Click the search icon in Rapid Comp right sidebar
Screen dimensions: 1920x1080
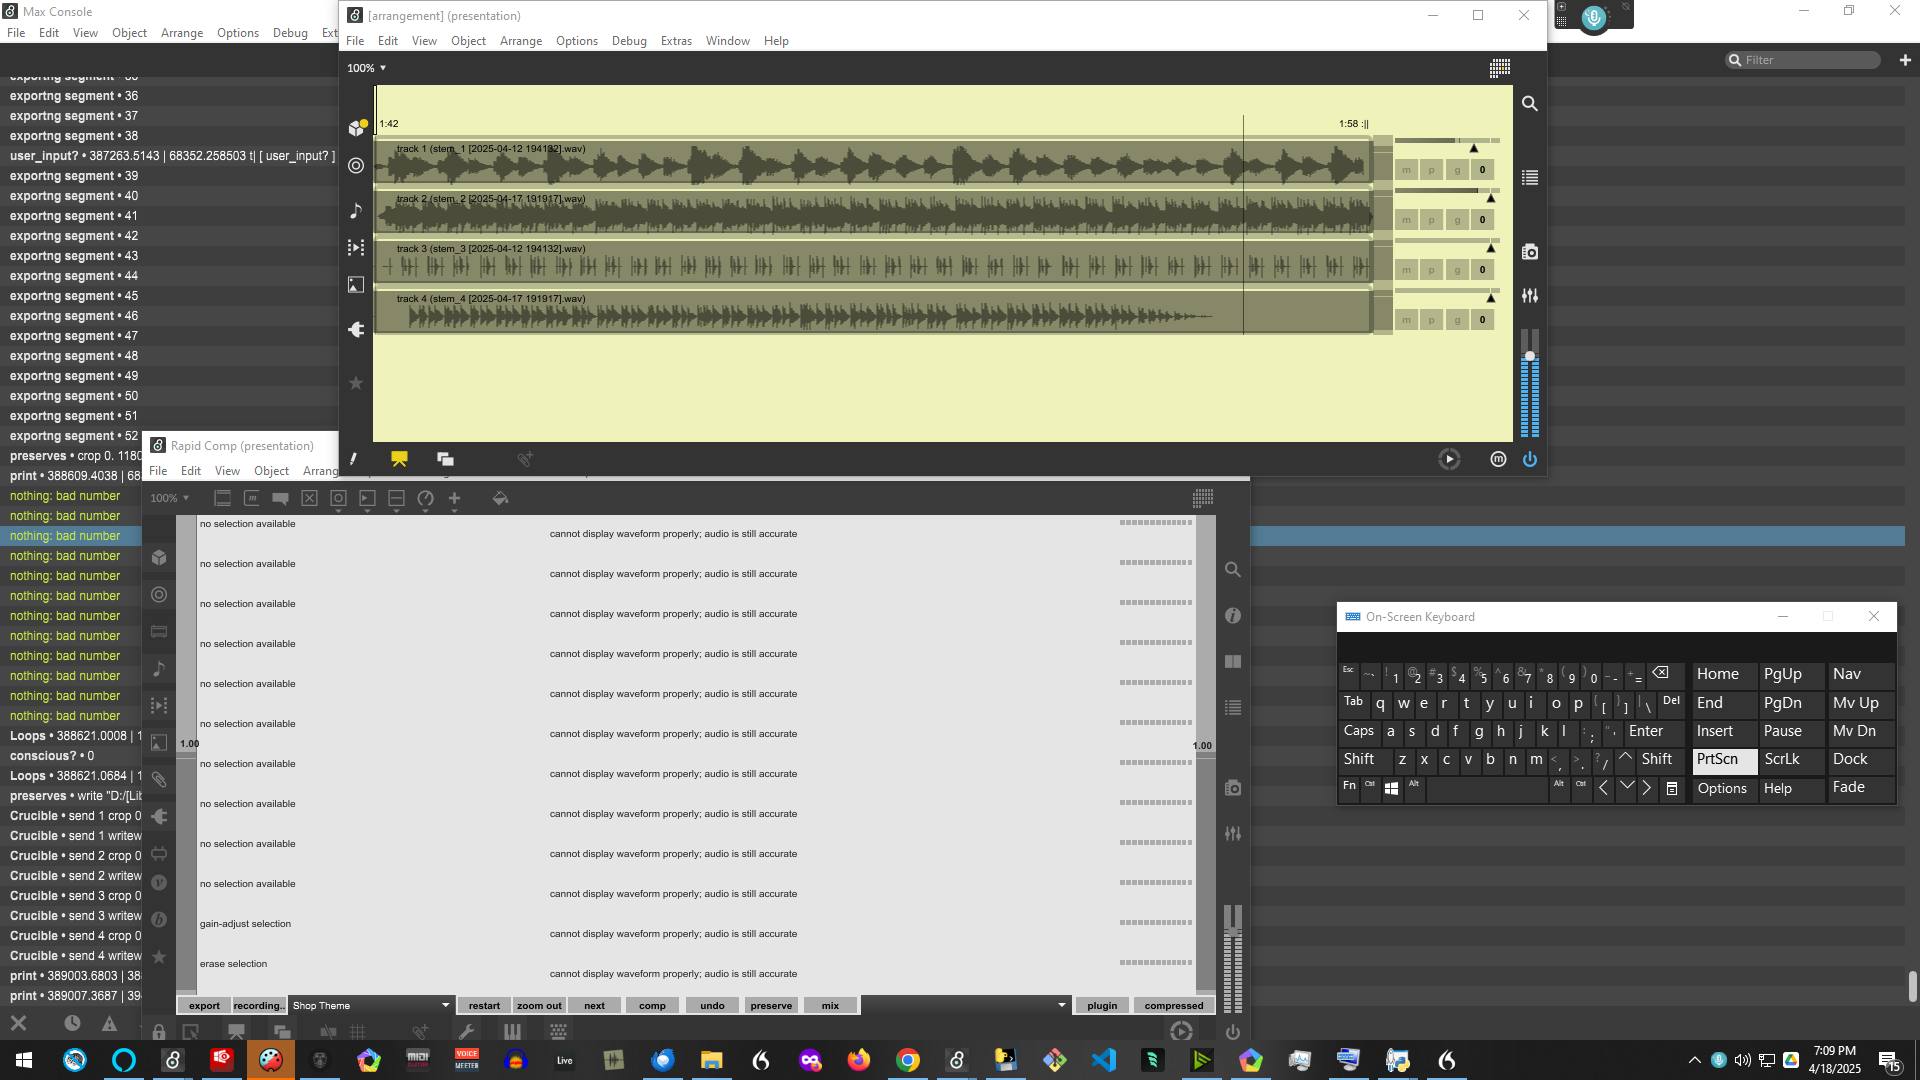(1233, 570)
